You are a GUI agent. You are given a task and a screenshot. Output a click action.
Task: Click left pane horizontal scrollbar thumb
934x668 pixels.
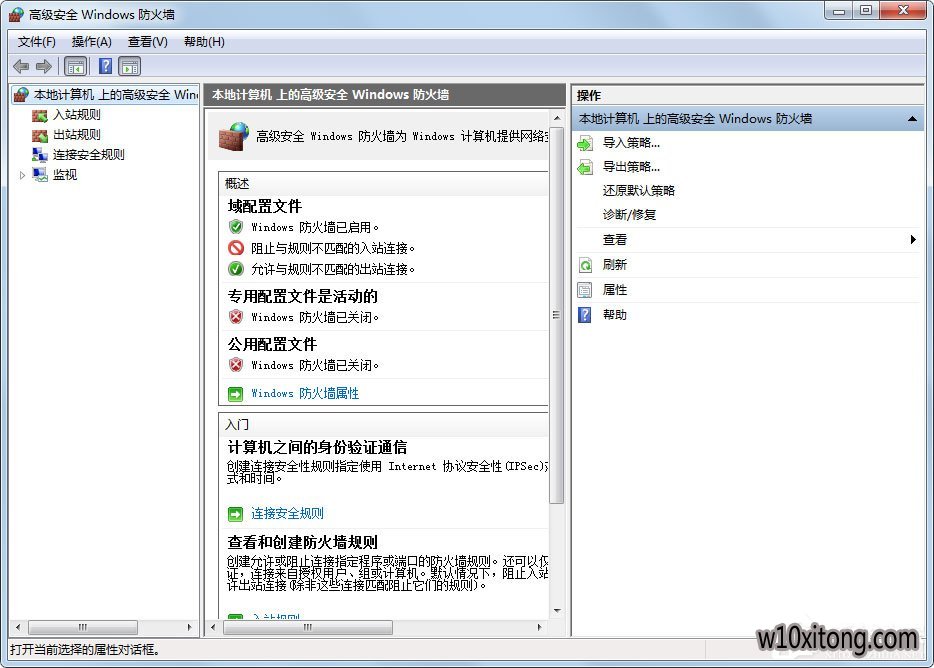coord(83,627)
